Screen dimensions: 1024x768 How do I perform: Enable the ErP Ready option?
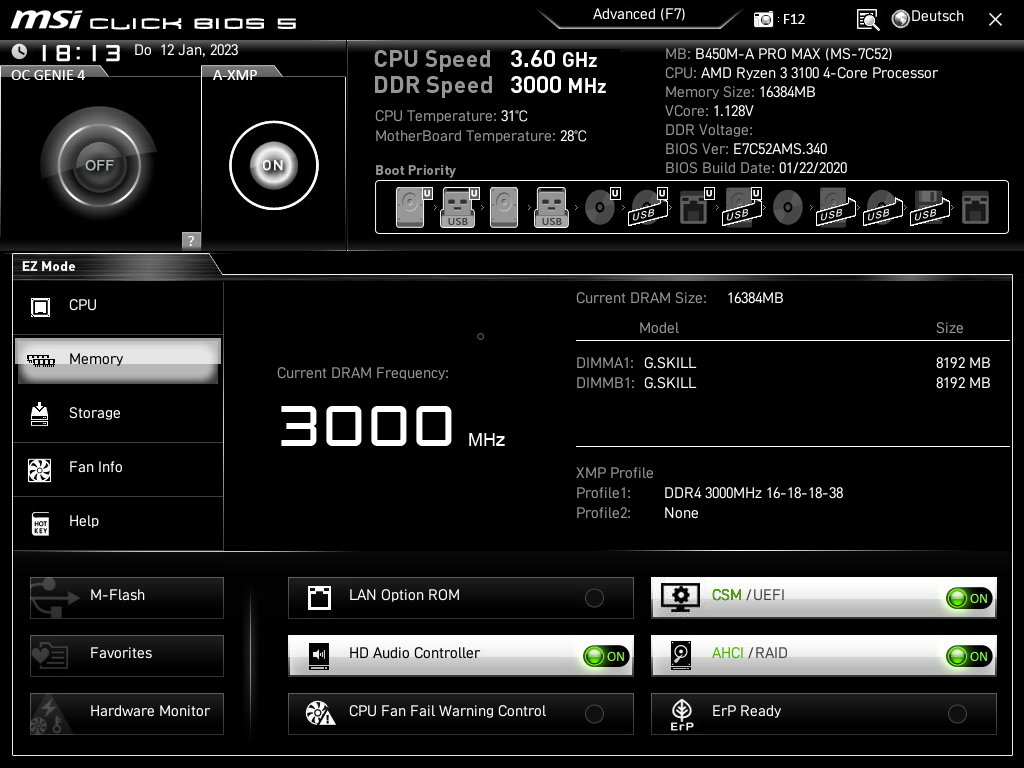click(x=957, y=714)
